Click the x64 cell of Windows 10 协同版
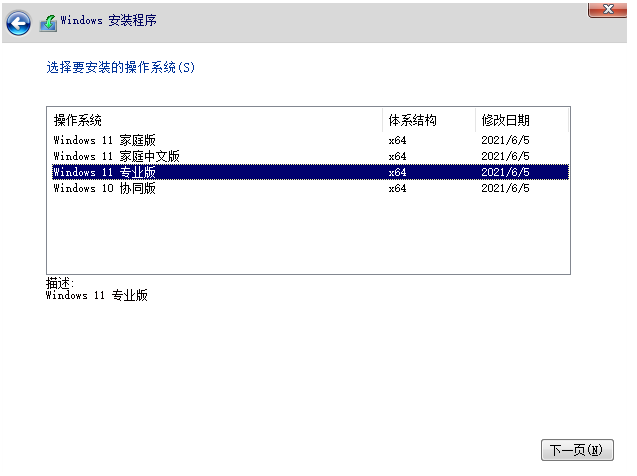 (397, 188)
